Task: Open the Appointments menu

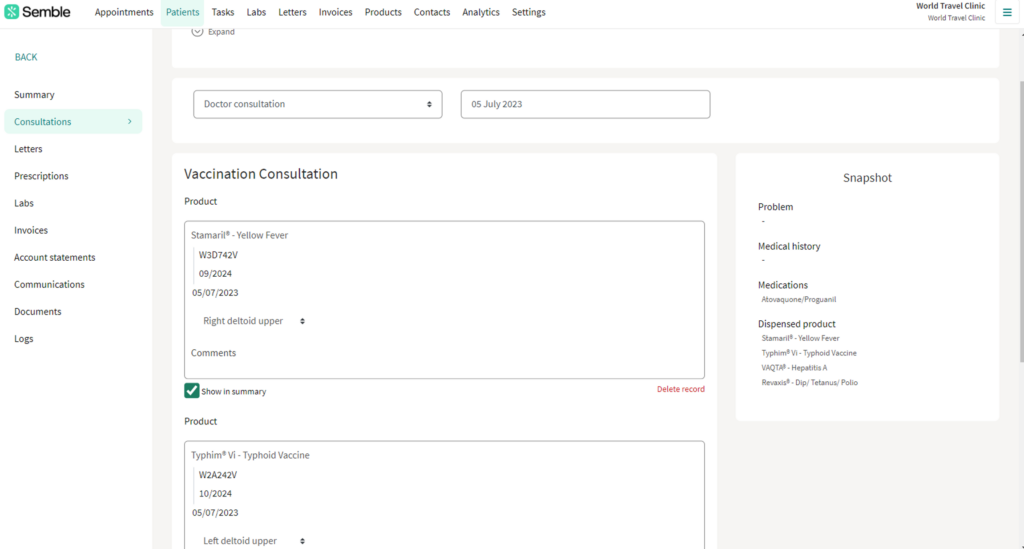Action: 124,12
